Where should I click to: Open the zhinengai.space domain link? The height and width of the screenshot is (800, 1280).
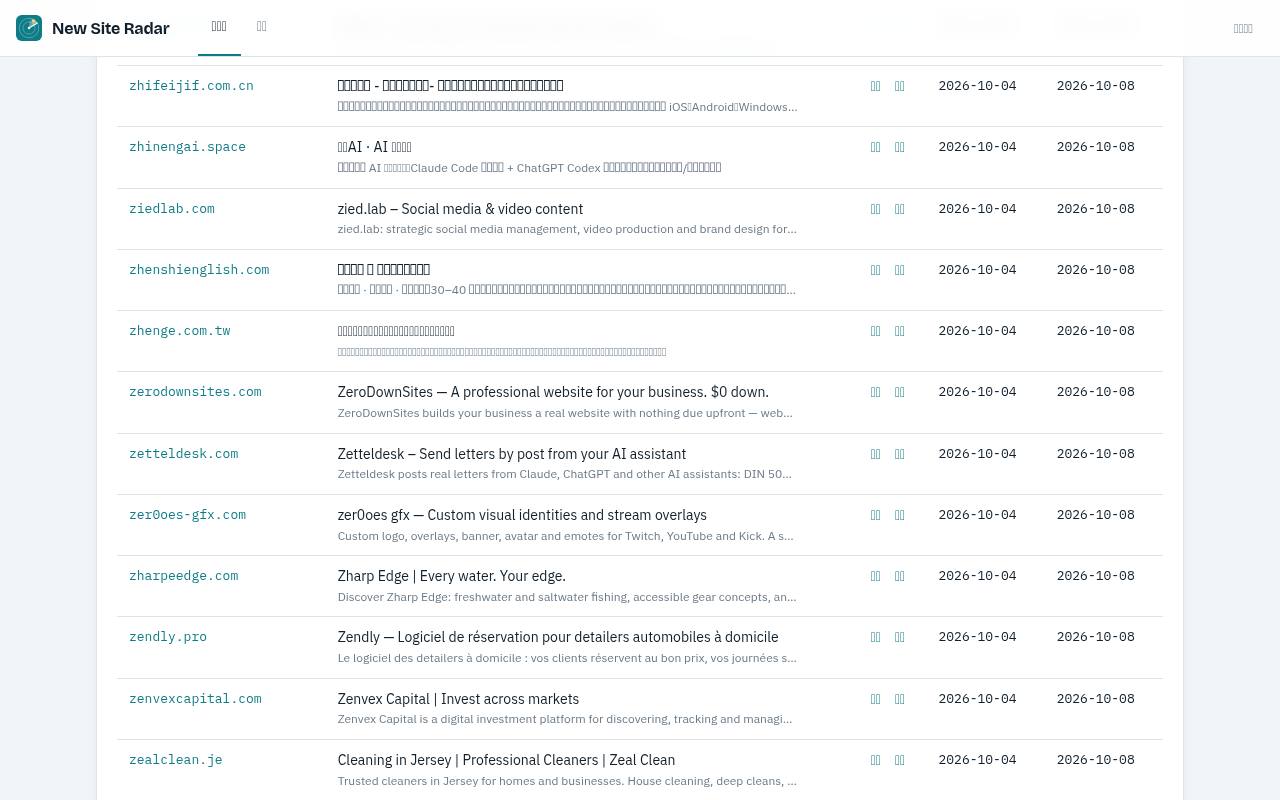point(187,147)
